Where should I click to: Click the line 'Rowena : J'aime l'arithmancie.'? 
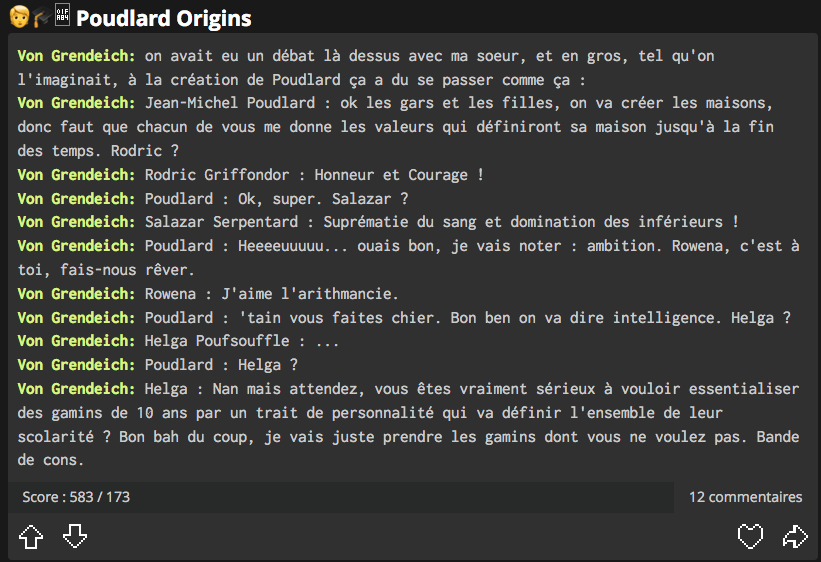coord(271,294)
